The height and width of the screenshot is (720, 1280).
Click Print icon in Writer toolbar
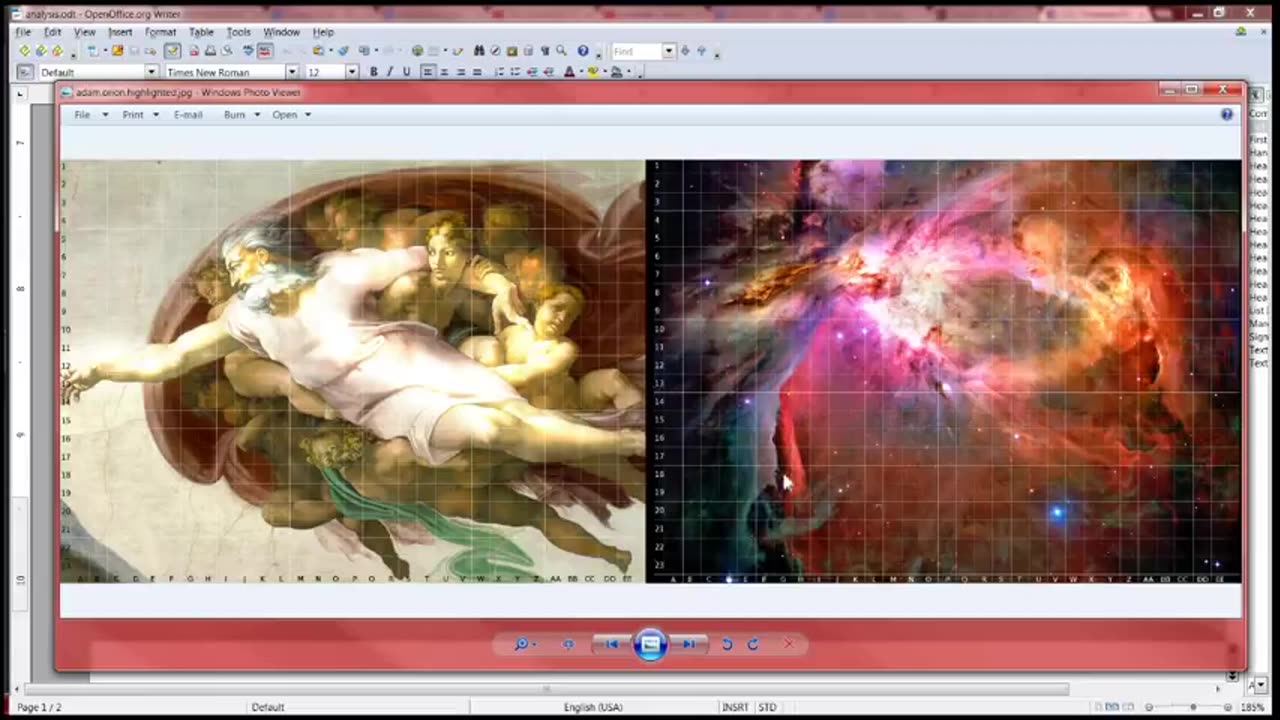[x=210, y=51]
